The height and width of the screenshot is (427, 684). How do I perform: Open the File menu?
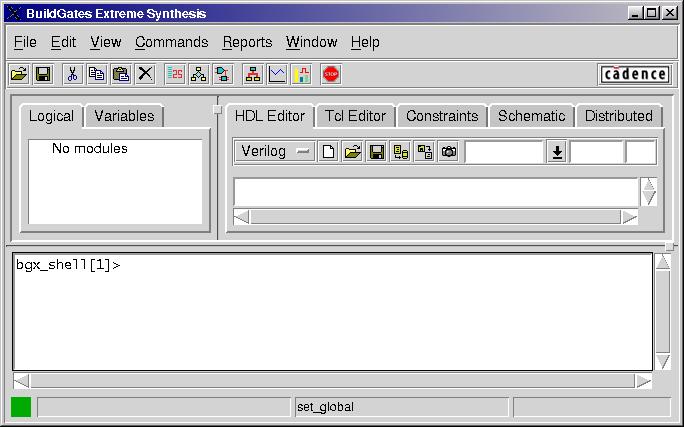pyautogui.click(x=25, y=42)
